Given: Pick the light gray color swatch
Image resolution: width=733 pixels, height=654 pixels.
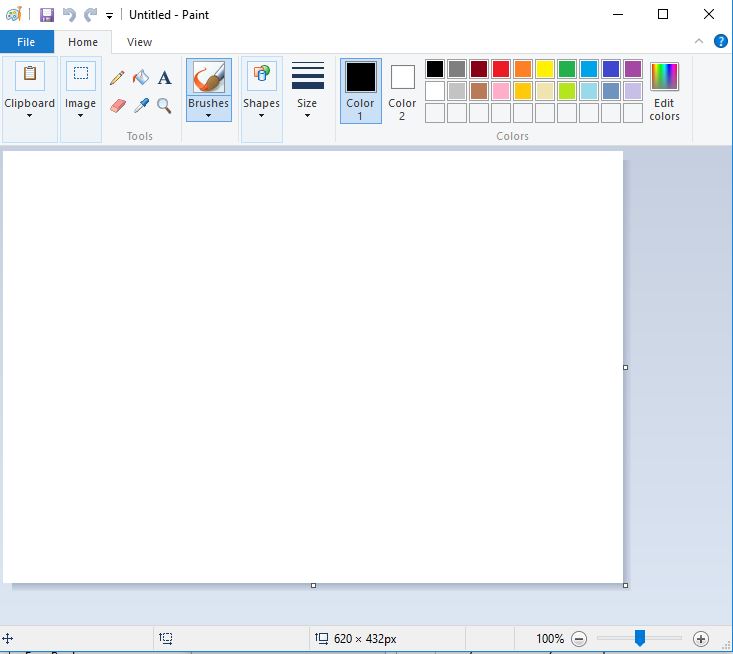Looking at the screenshot, I should 457,91.
